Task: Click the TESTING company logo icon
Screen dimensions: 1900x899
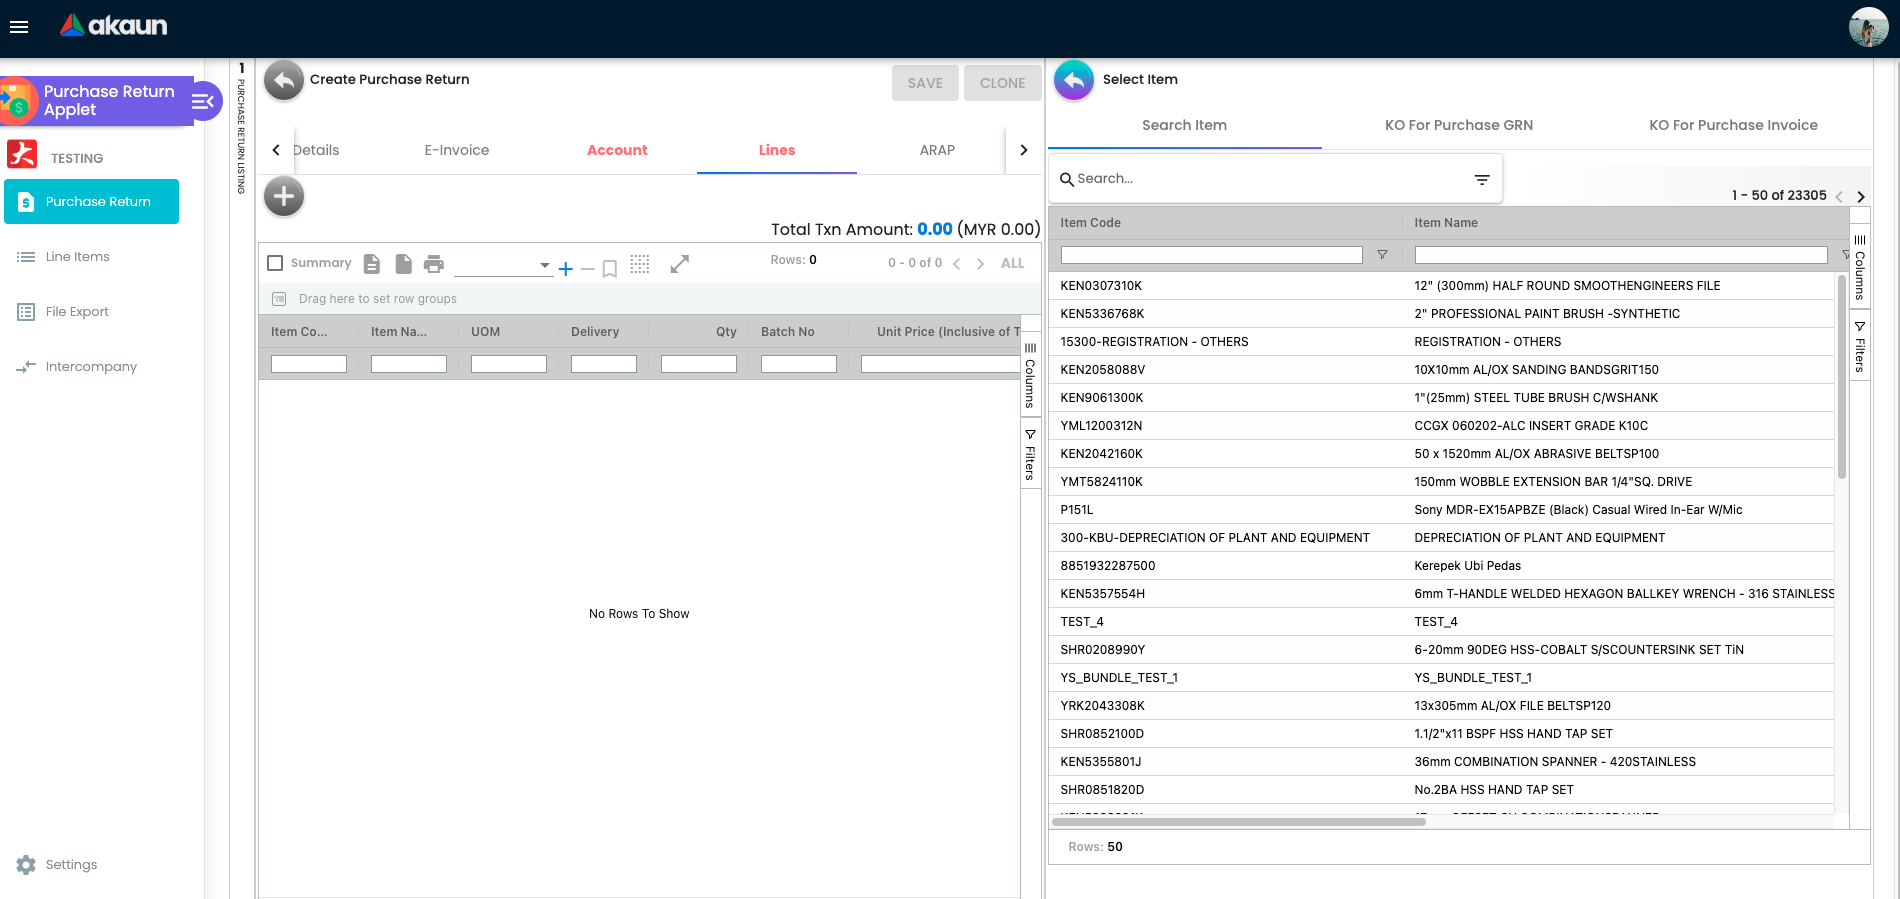Action: pos(22,155)
